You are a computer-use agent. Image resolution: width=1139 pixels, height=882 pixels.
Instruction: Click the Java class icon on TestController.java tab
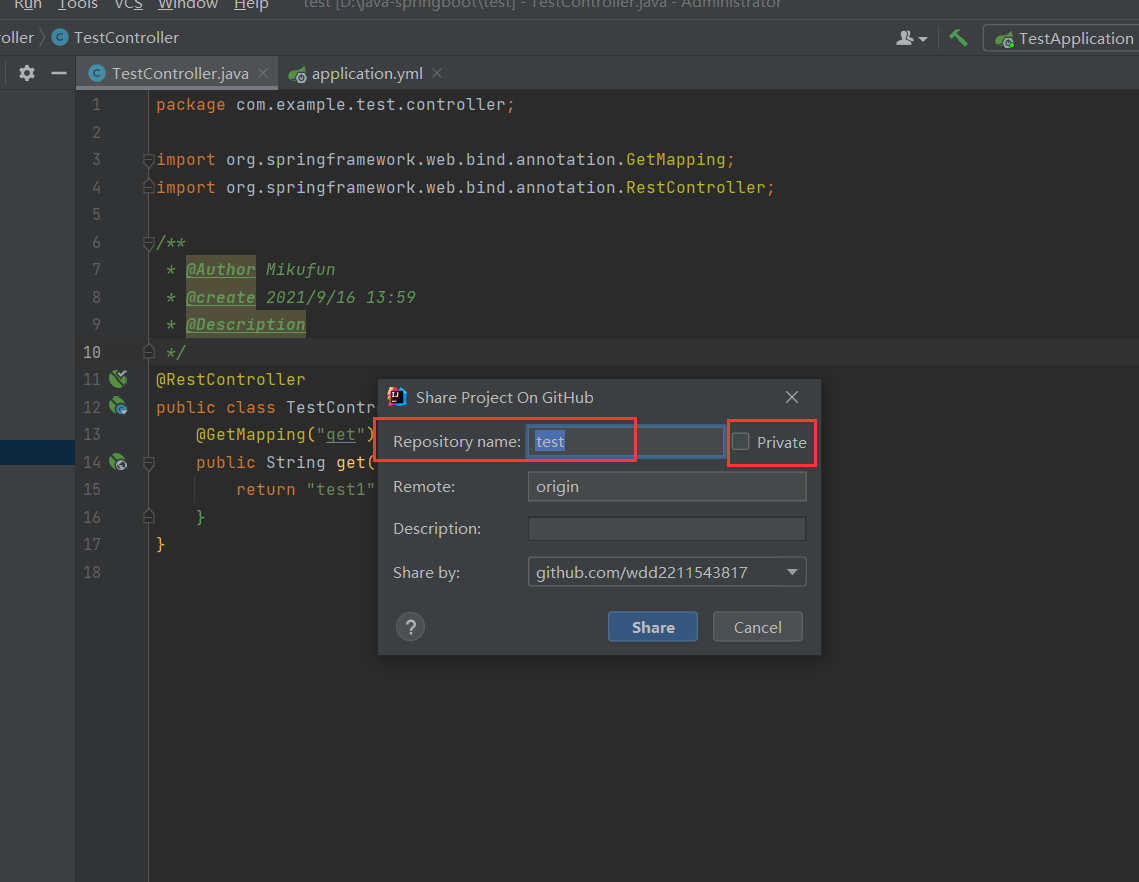point(97,73)
